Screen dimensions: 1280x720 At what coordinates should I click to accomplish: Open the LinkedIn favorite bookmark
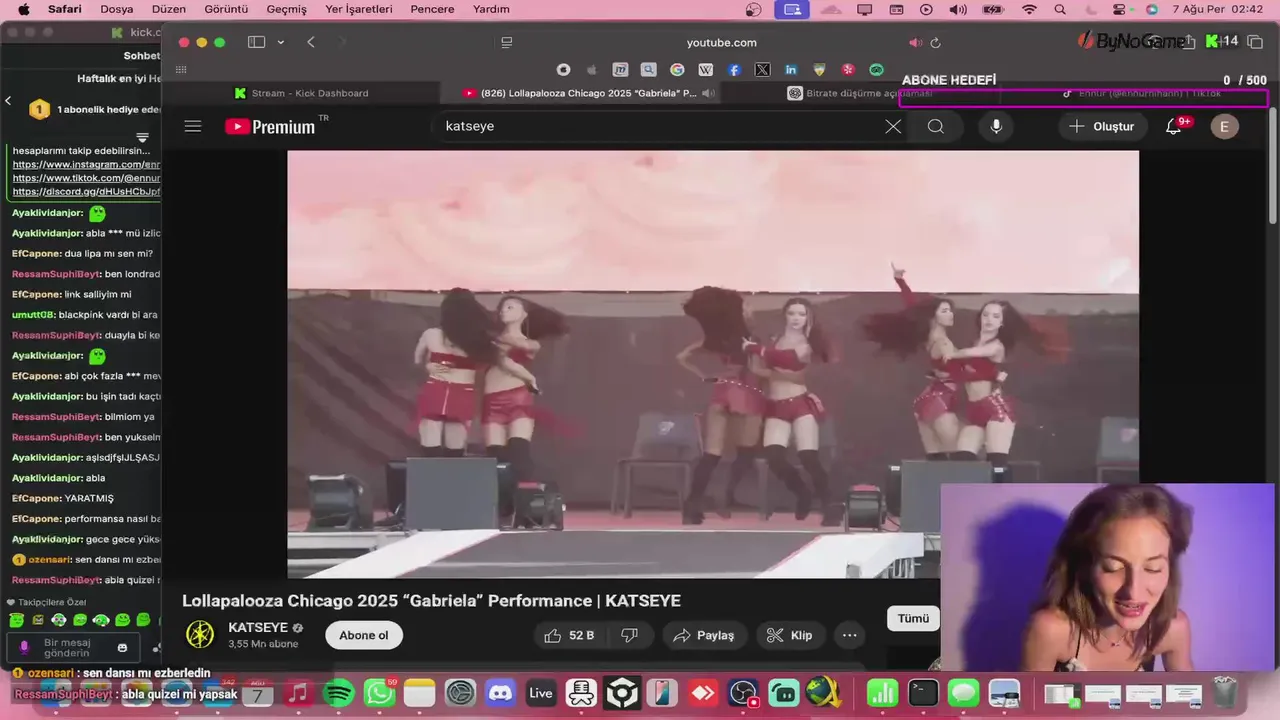pyautogui.click(x=791, y=70)
